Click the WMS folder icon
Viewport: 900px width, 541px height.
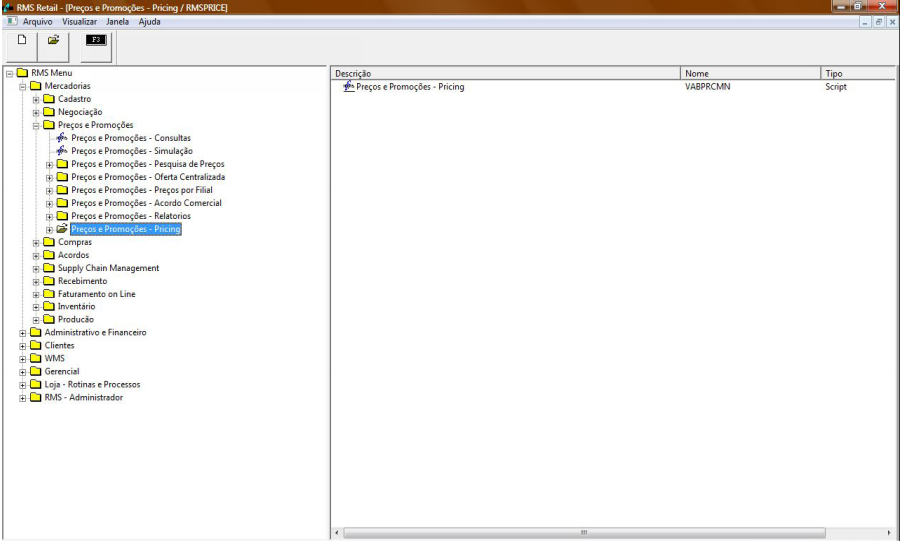36,359
